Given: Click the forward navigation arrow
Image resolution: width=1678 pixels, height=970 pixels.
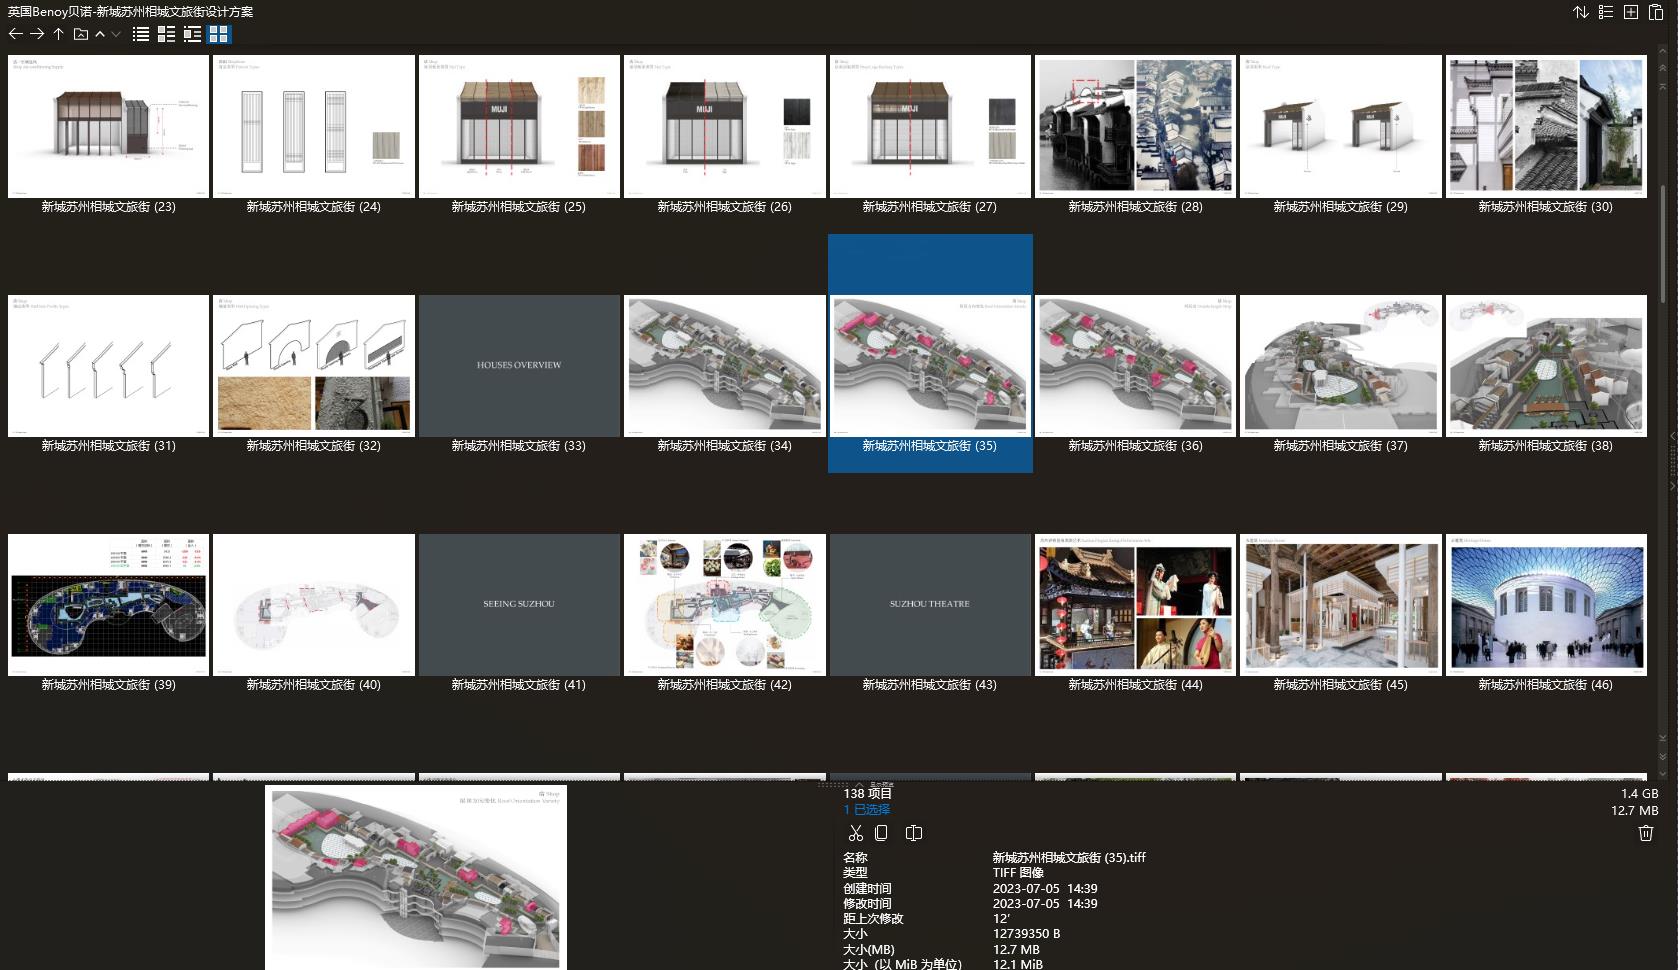Looking at the screenshot, I should click(37, 34).
